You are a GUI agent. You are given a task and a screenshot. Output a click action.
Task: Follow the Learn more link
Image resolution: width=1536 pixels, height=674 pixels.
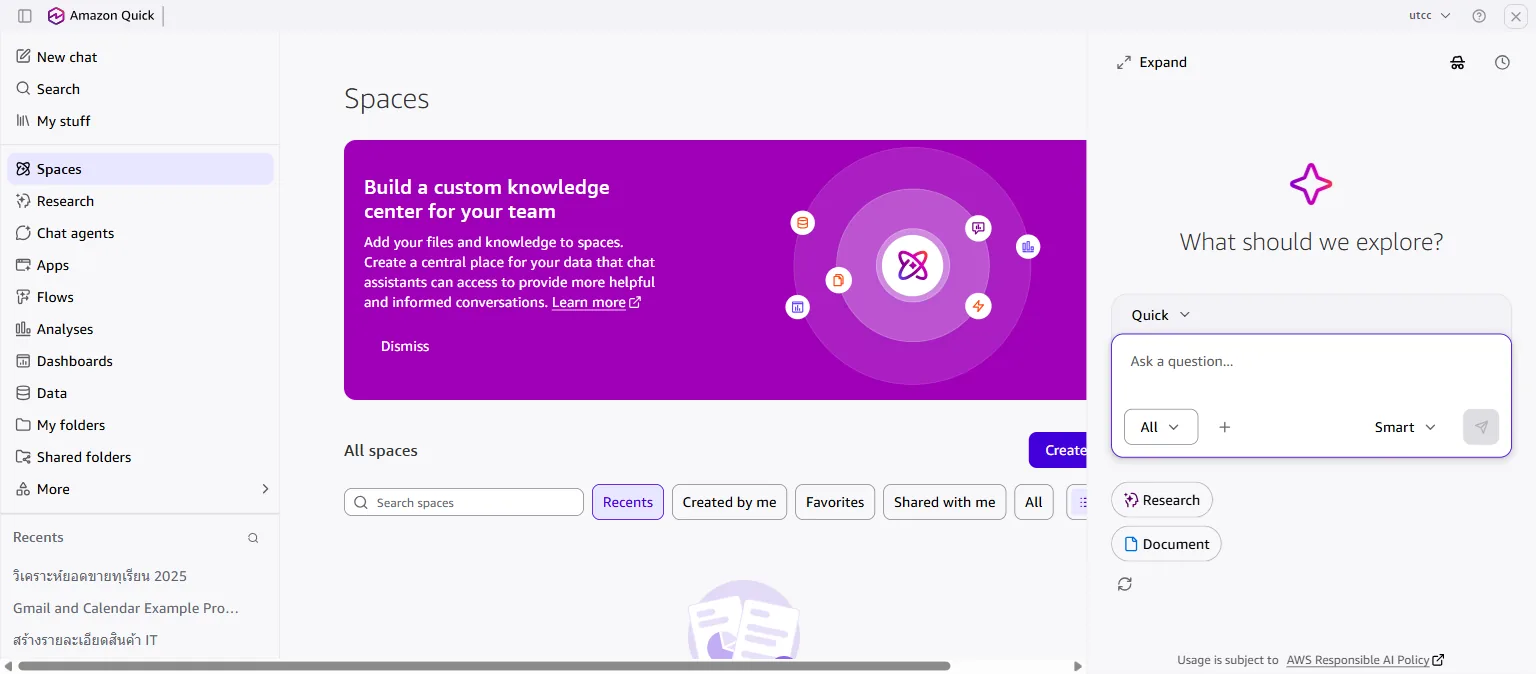point(596,302)
